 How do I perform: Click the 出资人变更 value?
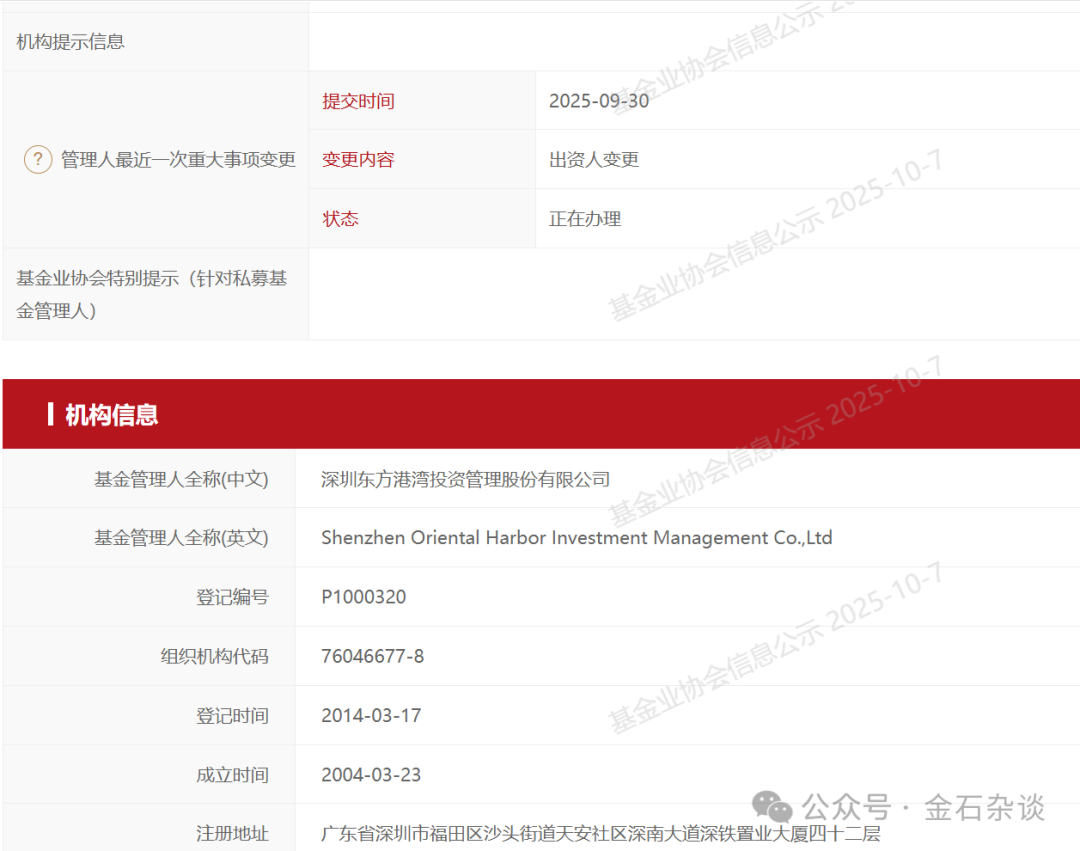tap(594, 160)
